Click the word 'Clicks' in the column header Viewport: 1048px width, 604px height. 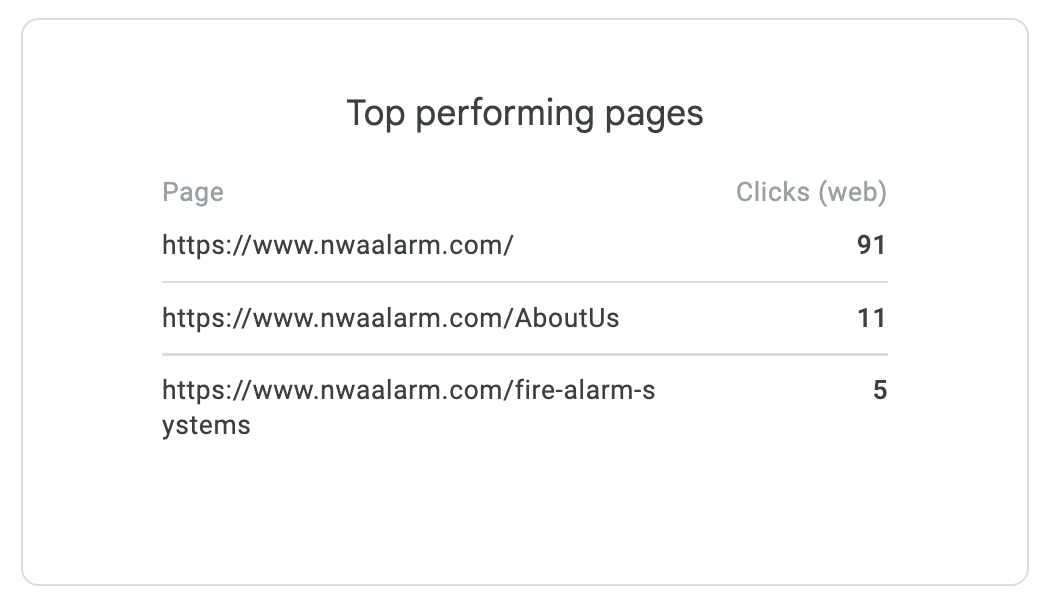(x=773, y=192)
